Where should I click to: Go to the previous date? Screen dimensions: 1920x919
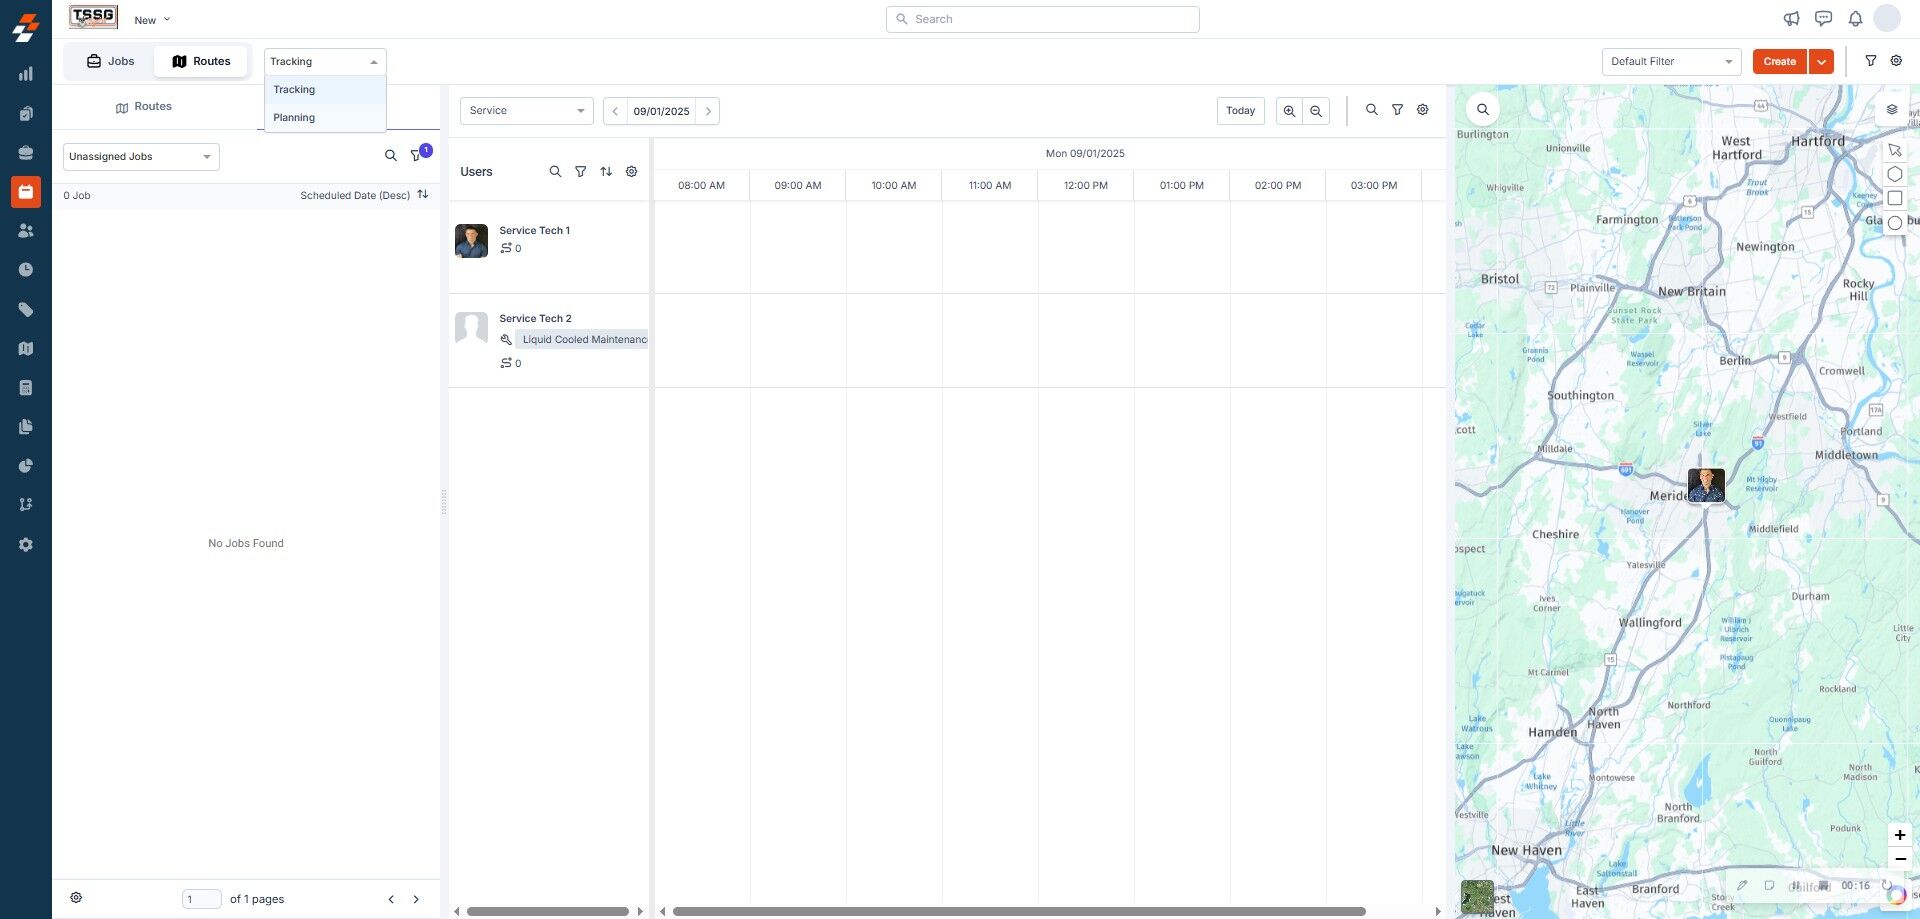tap(615, 111)
